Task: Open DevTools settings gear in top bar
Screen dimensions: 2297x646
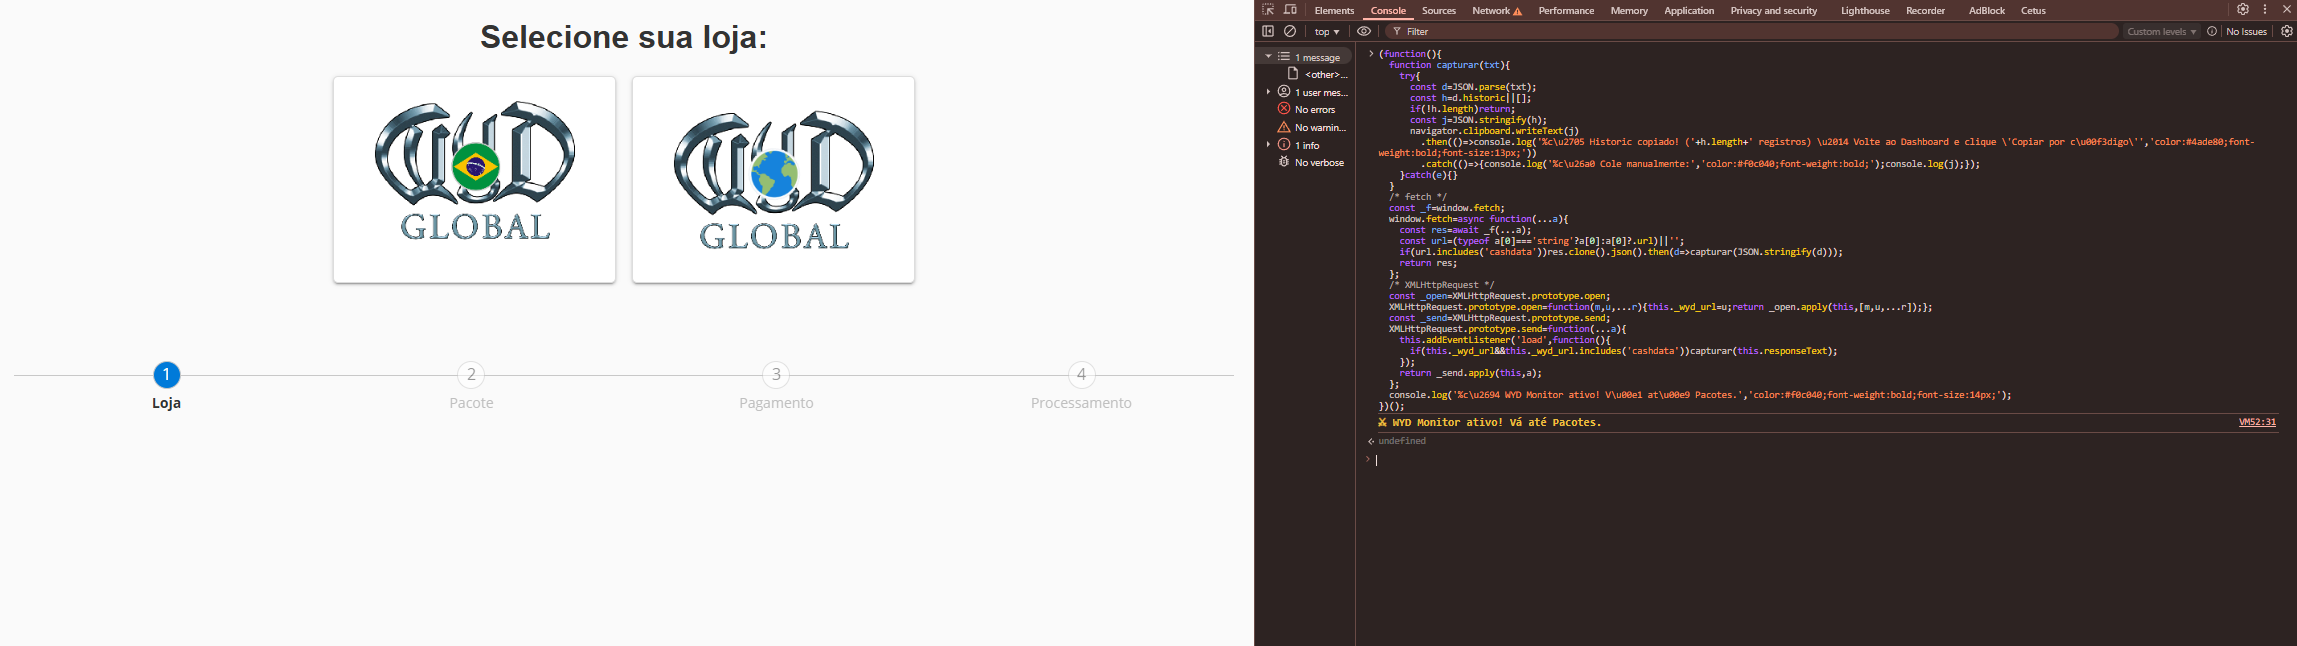Action: pos(2243,10)
